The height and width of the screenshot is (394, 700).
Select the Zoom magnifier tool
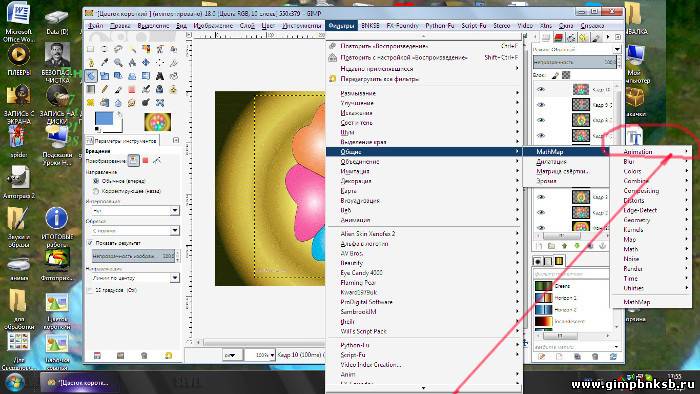118,62
